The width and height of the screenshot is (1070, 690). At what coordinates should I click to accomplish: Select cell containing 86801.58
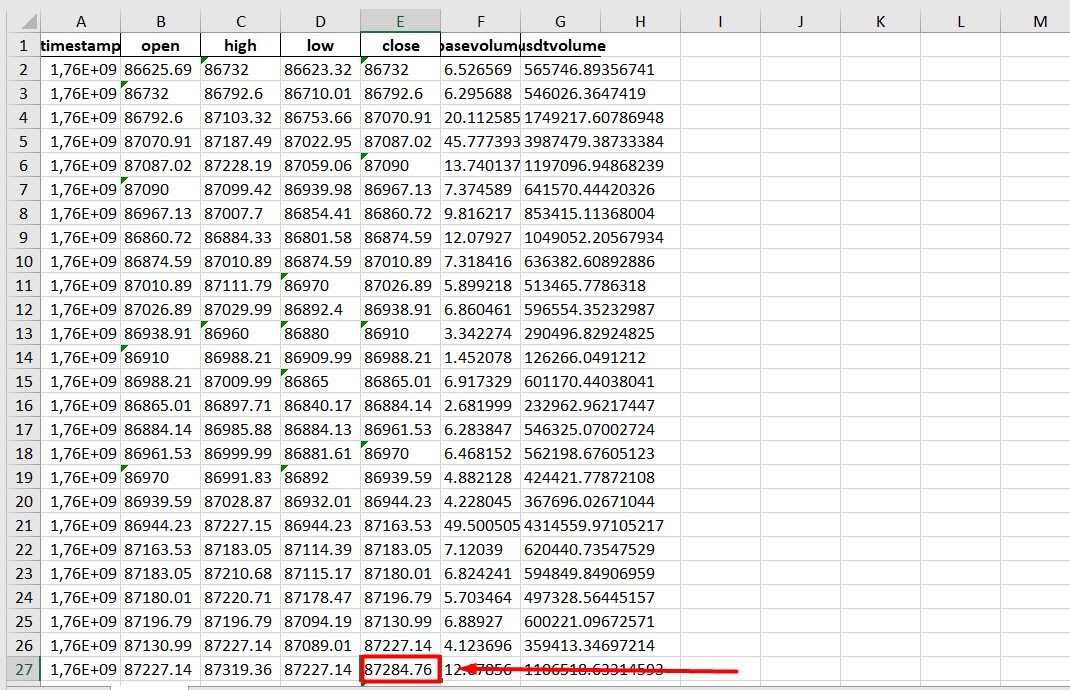tap(320, 237)
